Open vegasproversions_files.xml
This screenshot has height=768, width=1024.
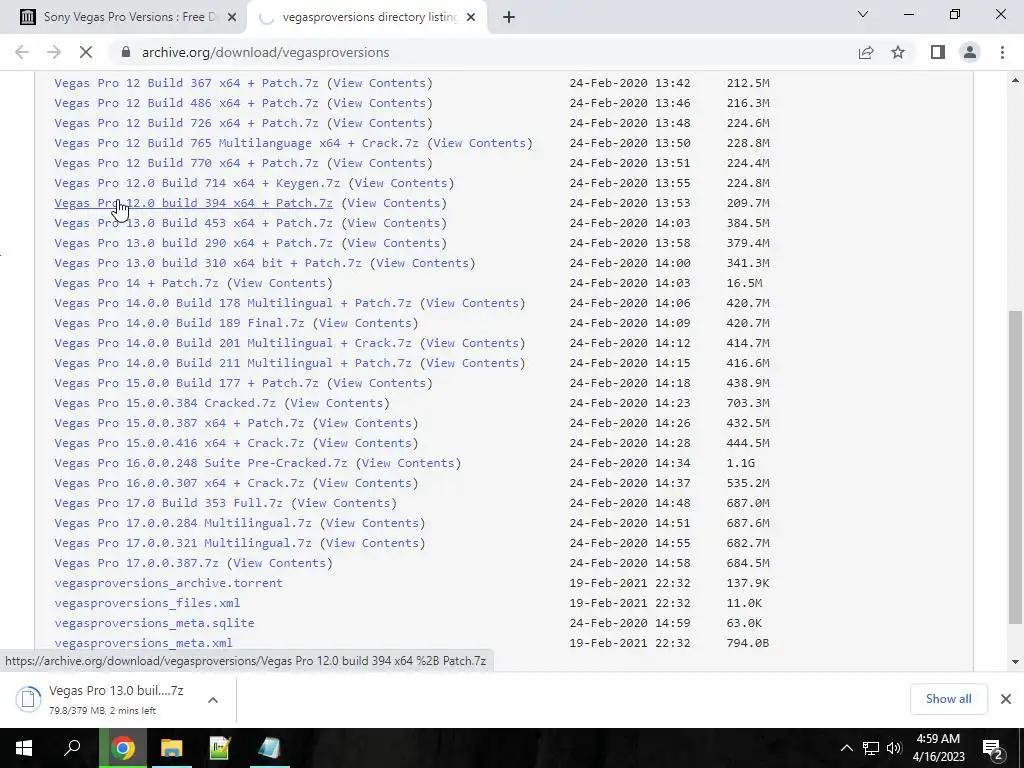[147, 603]
